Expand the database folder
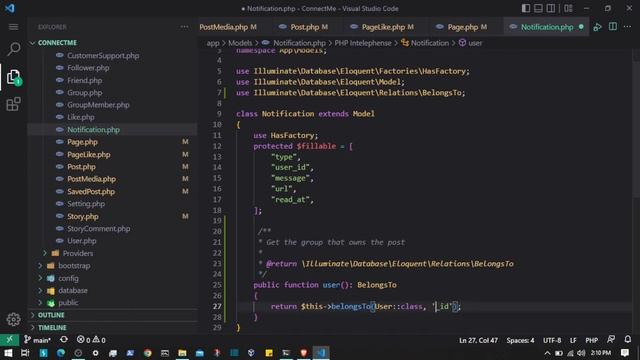The image size is (640, 360). pyautogui.click(x=73, y=291)
